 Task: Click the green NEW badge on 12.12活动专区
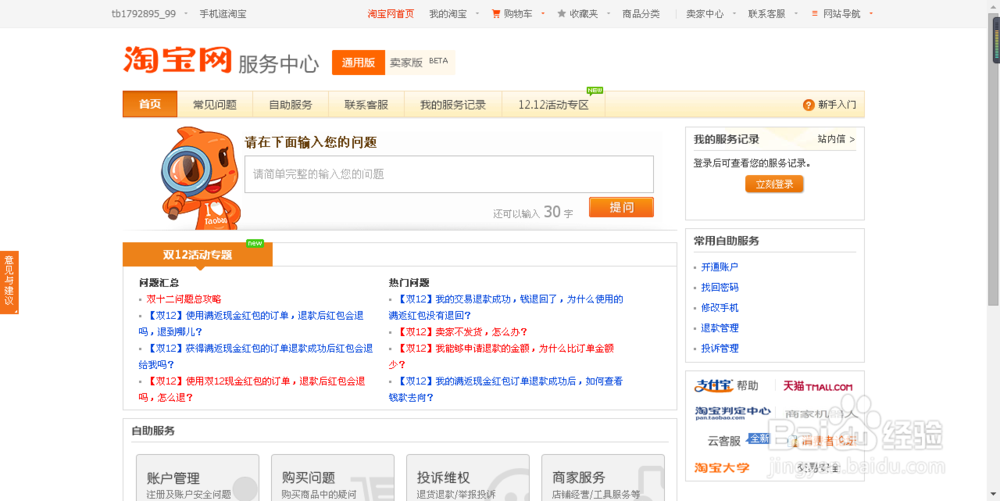tap(595, 91)
